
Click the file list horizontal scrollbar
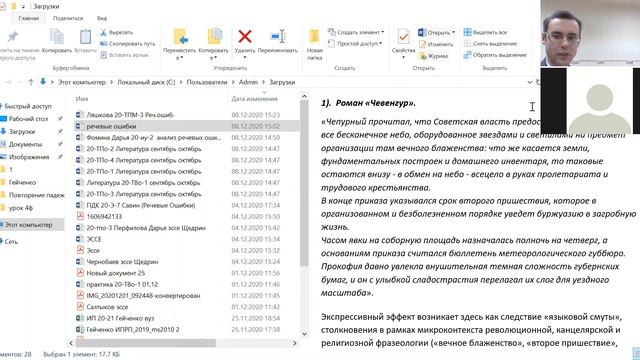(145, 343)
